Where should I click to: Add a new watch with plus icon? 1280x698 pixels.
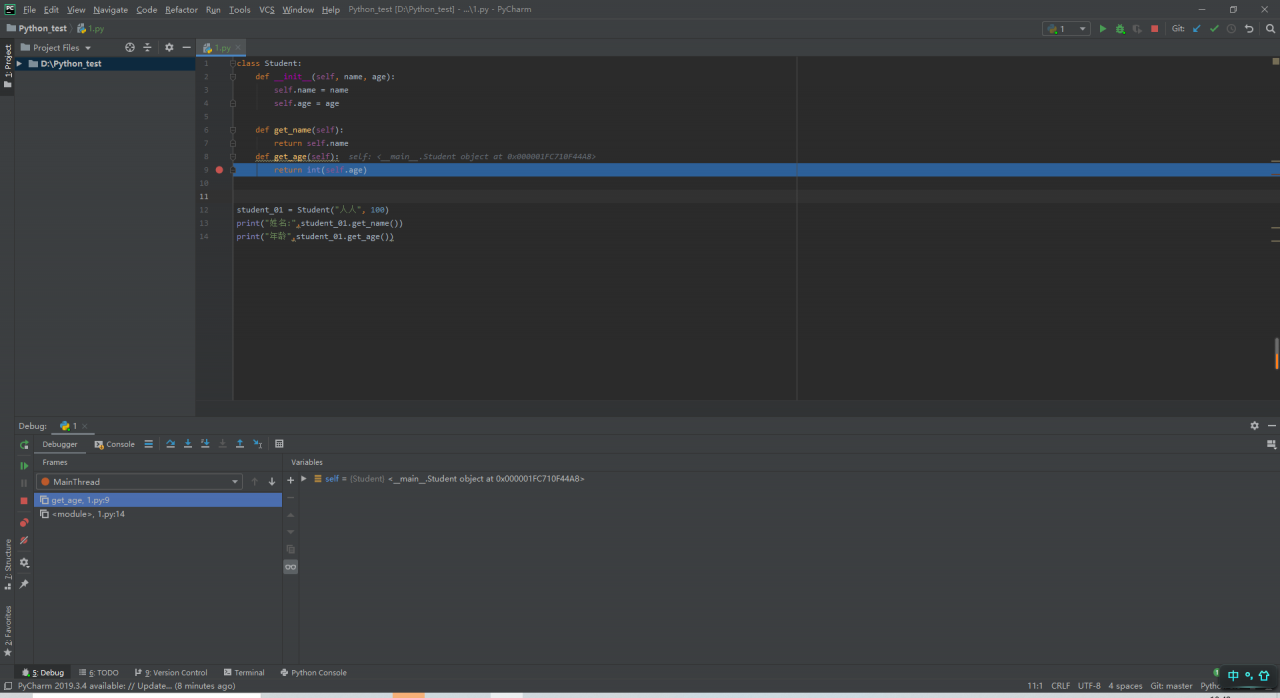291,480
